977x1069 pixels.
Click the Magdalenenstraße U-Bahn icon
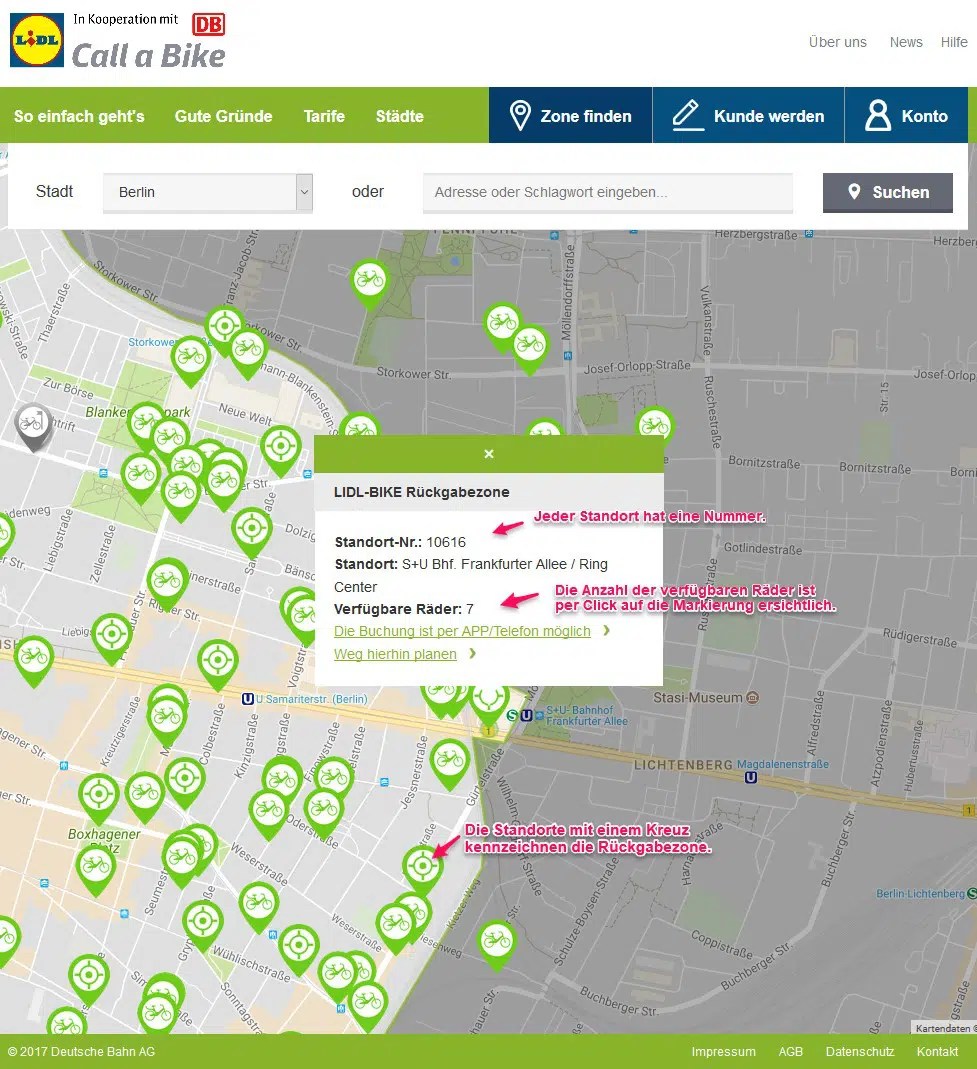pyautogui.click(x=751, y=777)
